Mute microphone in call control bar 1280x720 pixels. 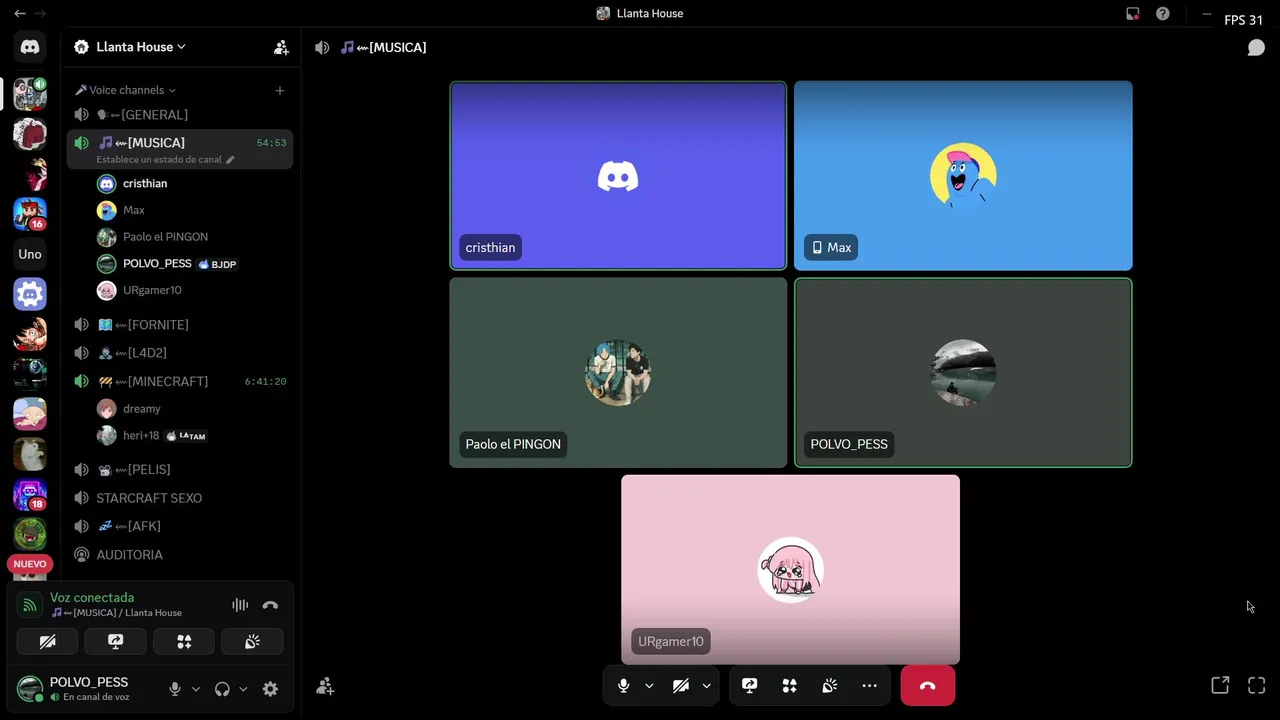(x=624, y=686)
